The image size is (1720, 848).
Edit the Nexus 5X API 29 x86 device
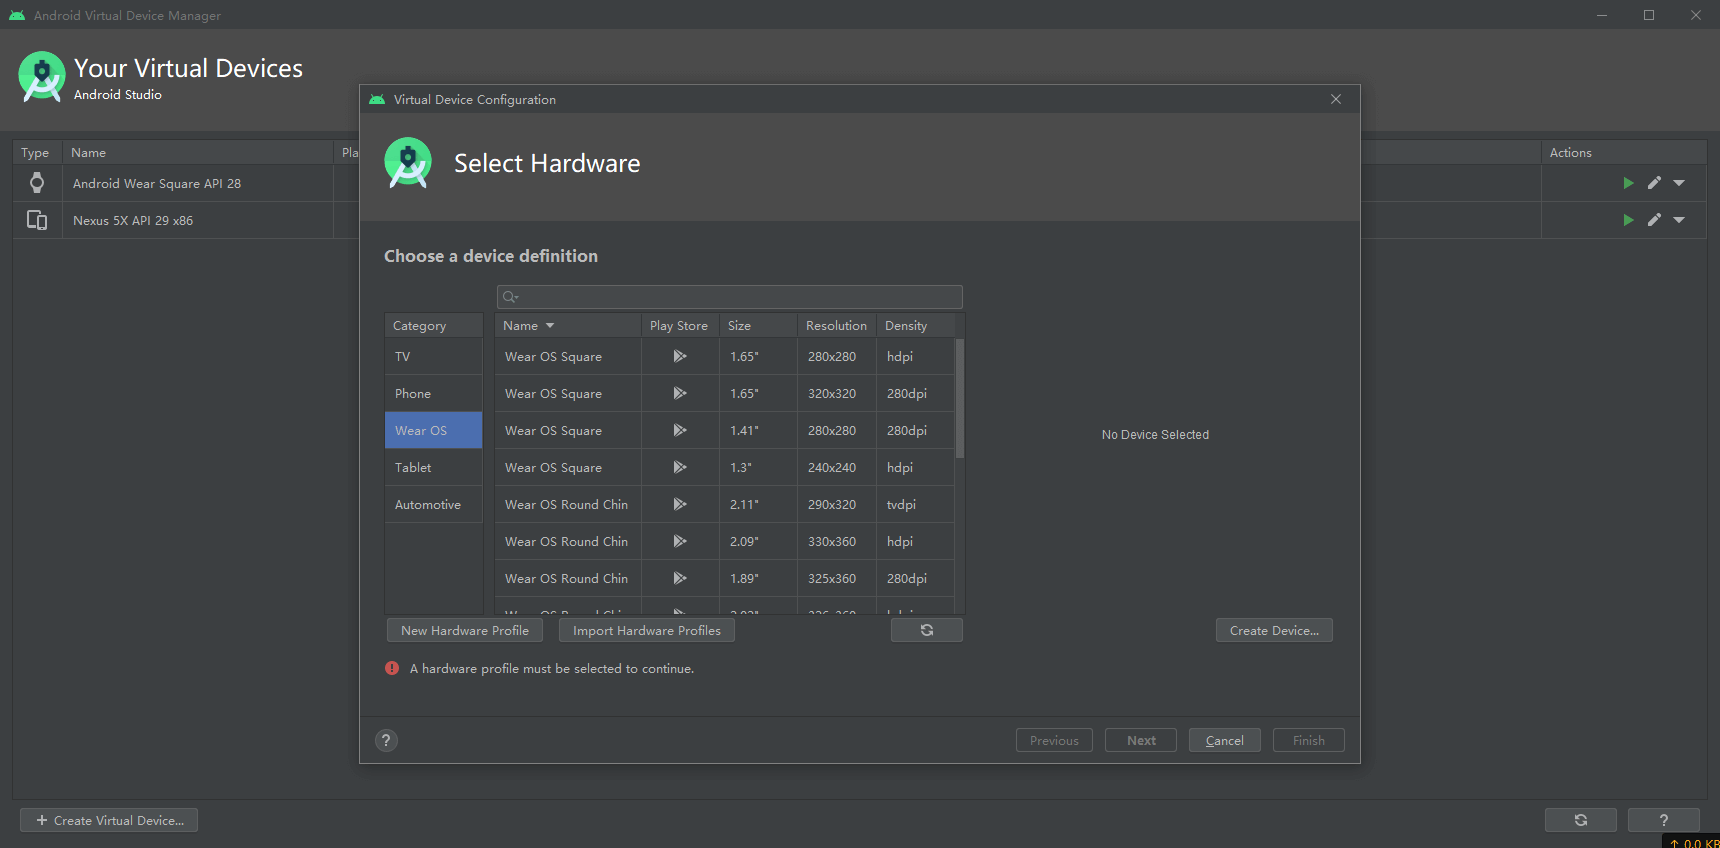click(1654, 220)
